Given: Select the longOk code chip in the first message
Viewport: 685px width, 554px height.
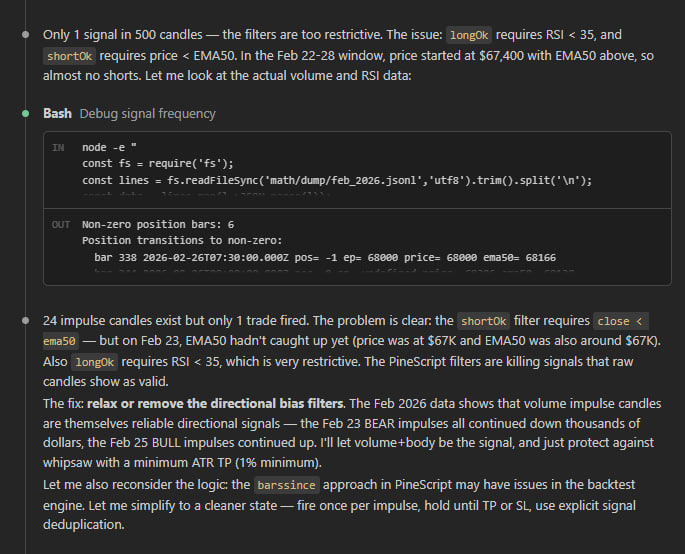Looking at the screenshot, I should coord(473,34).
